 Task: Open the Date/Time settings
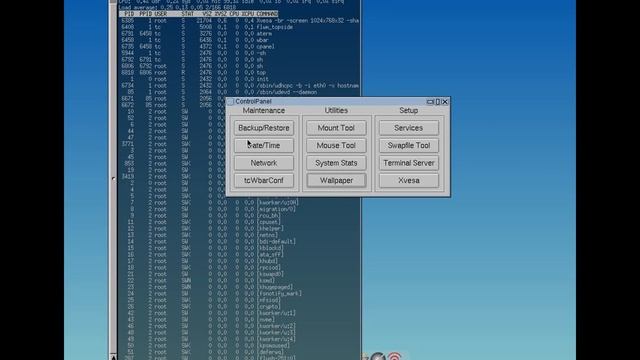point(264,145)
